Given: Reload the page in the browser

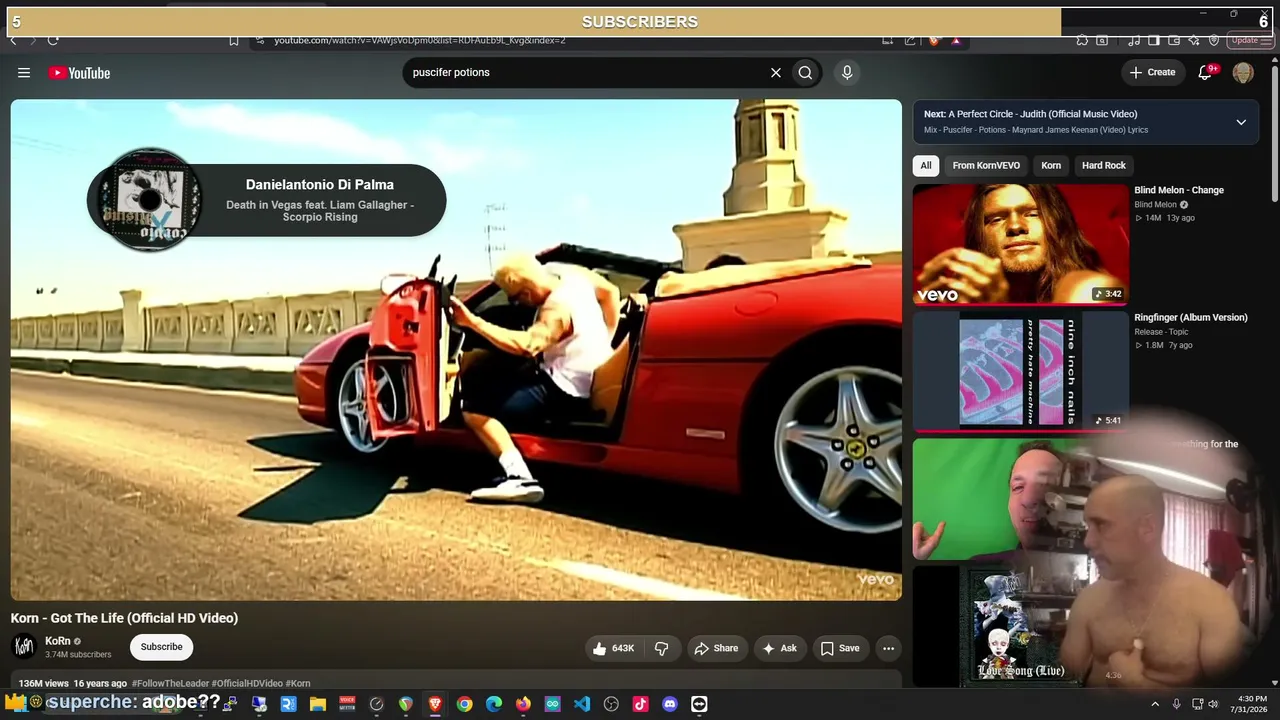Looking at the screenshot, I should pos(53,40).
